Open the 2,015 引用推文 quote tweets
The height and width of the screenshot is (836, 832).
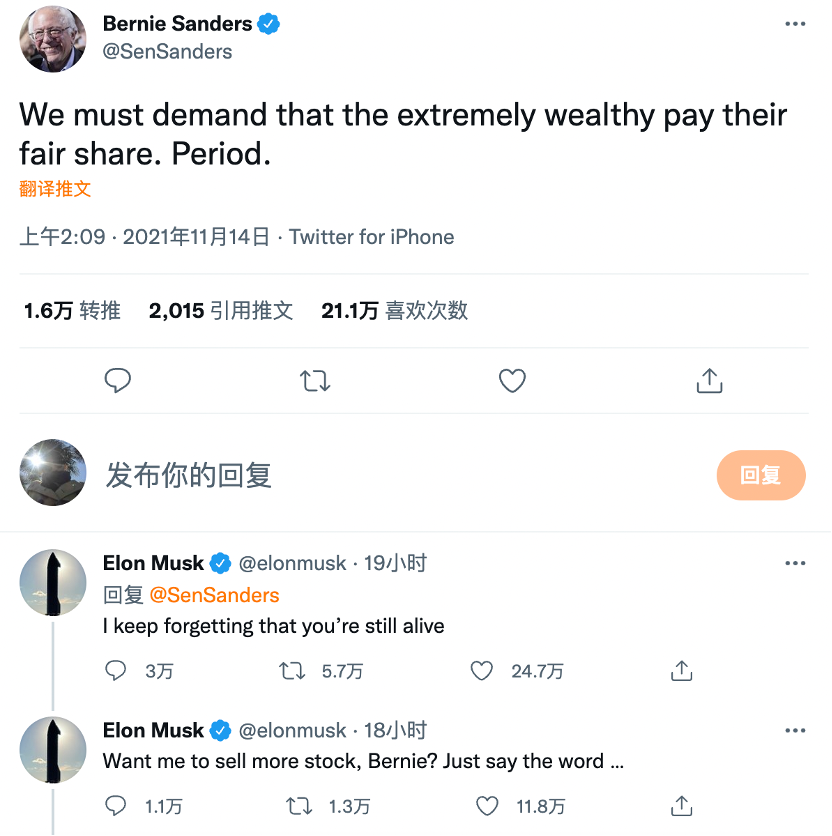(221, 311)
